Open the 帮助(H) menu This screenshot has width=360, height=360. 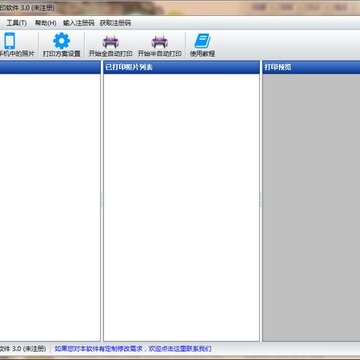point(46,23)
